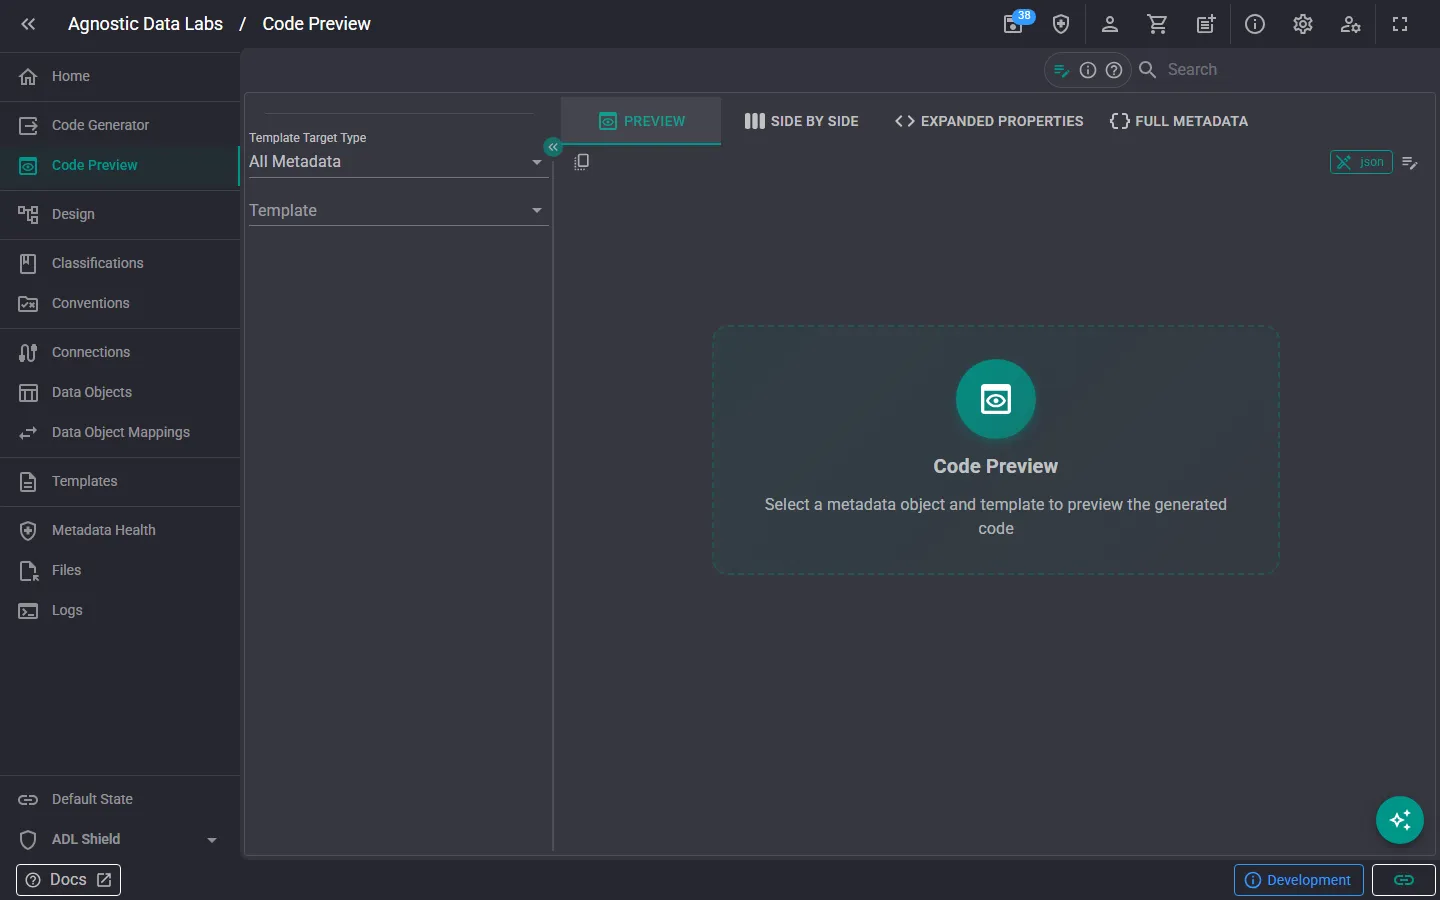The height and width of the screenshot is (900, 1440).
Task: Click the edit-list icon beside search
Action: point(1062,70)
